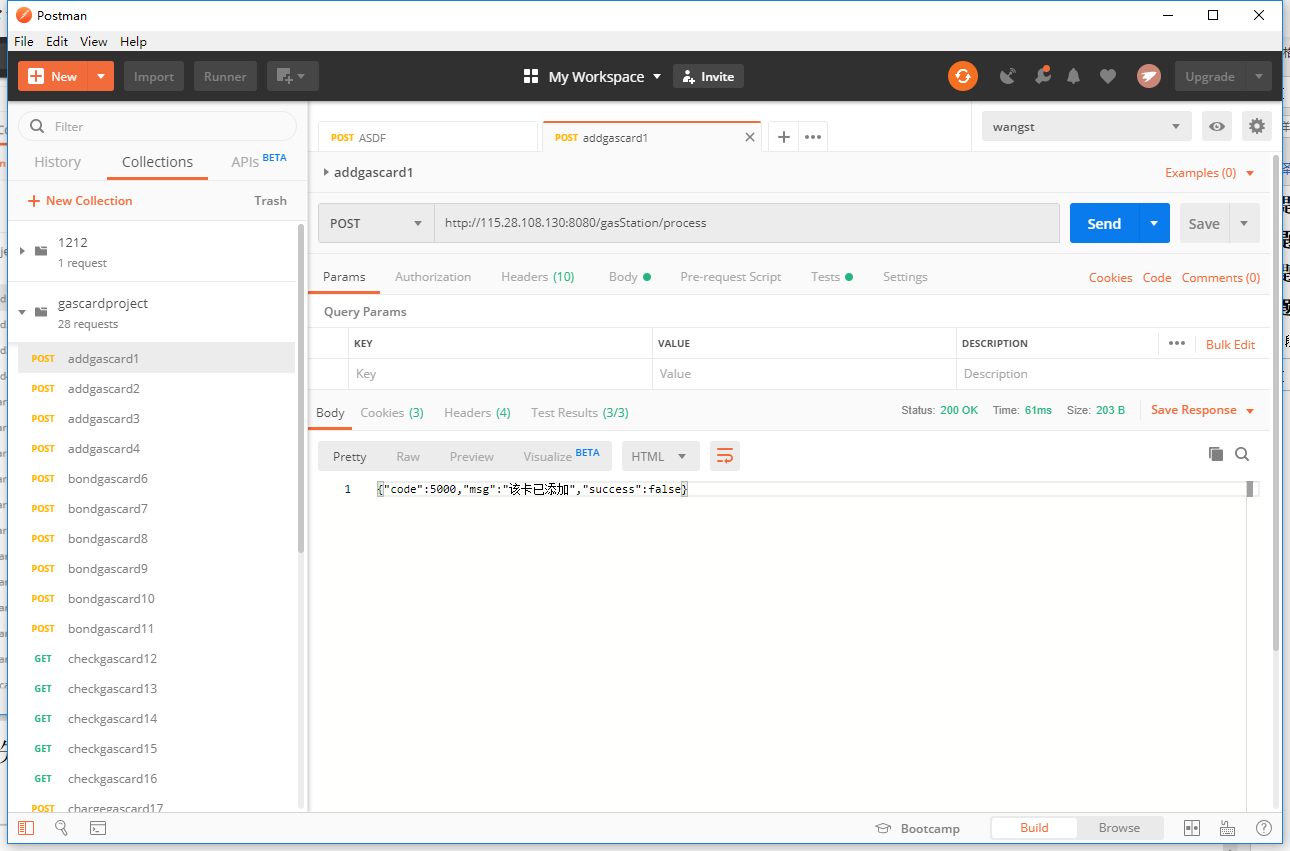This screenshot has width=1290, height=851.
Task: Open the New button dropdown arrow
Action: [x=101, y=76]
